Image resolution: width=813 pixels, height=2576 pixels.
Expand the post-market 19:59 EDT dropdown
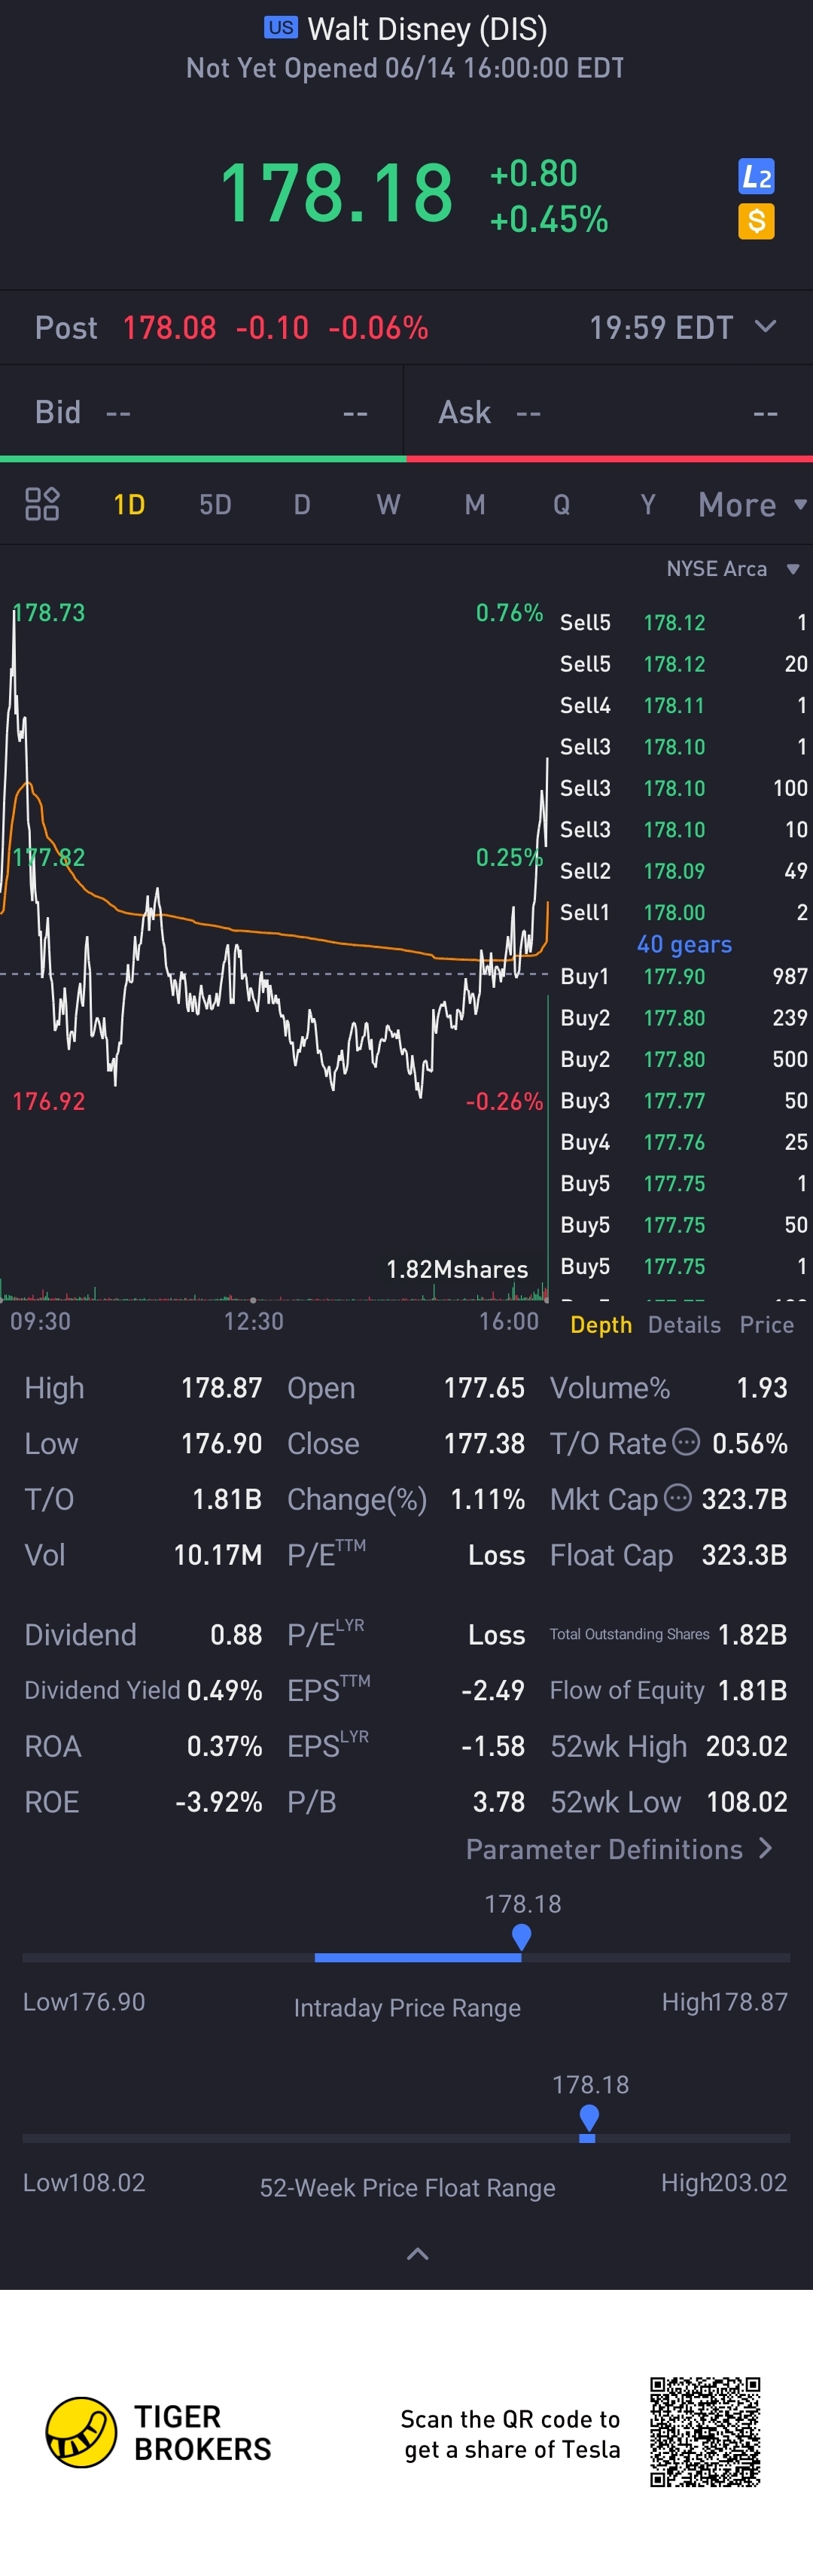(765, 326)
